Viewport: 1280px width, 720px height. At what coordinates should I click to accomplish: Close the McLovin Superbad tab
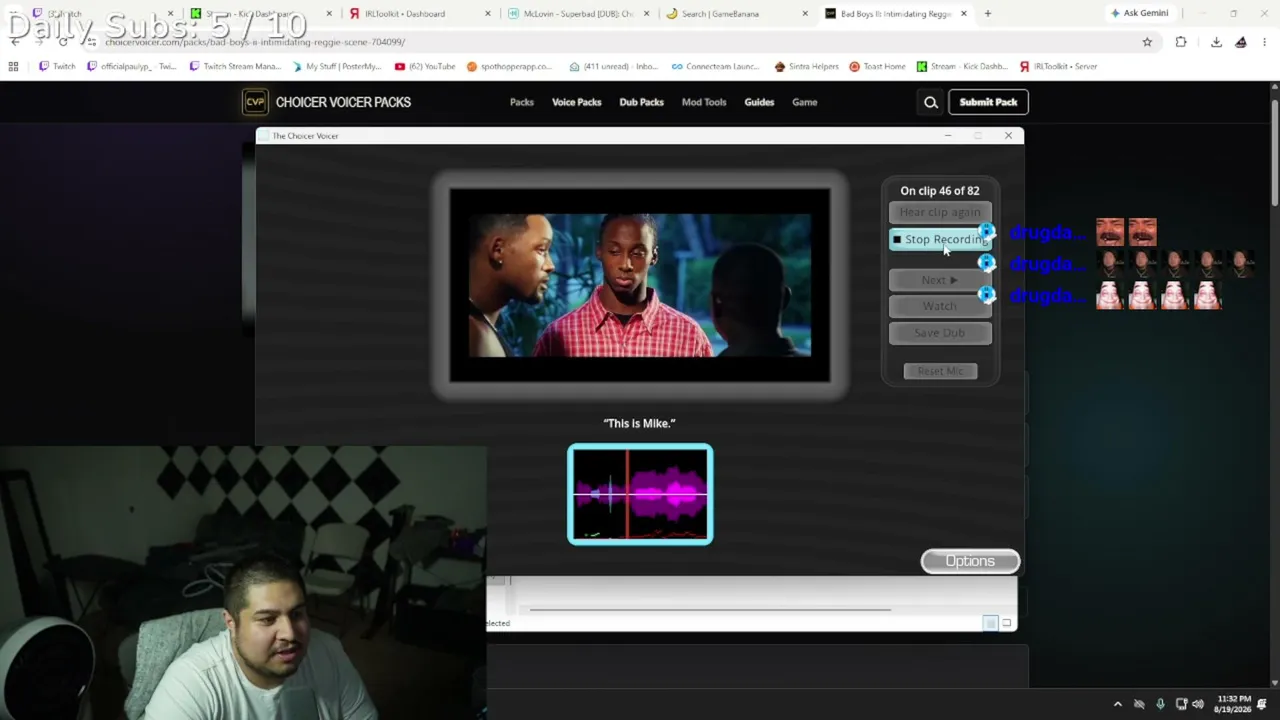tap(647, 14)
